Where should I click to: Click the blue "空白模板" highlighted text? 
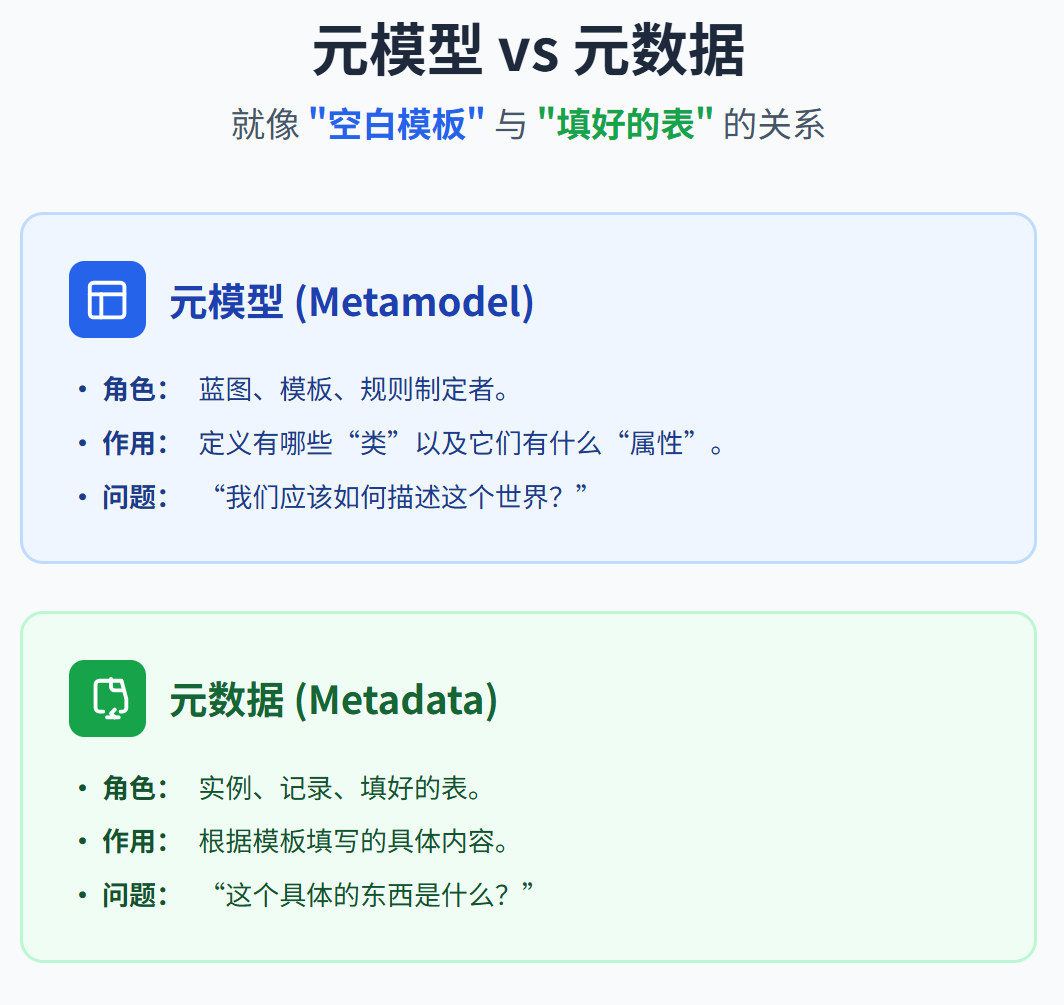pyautogui.click(x=397, y=124)
